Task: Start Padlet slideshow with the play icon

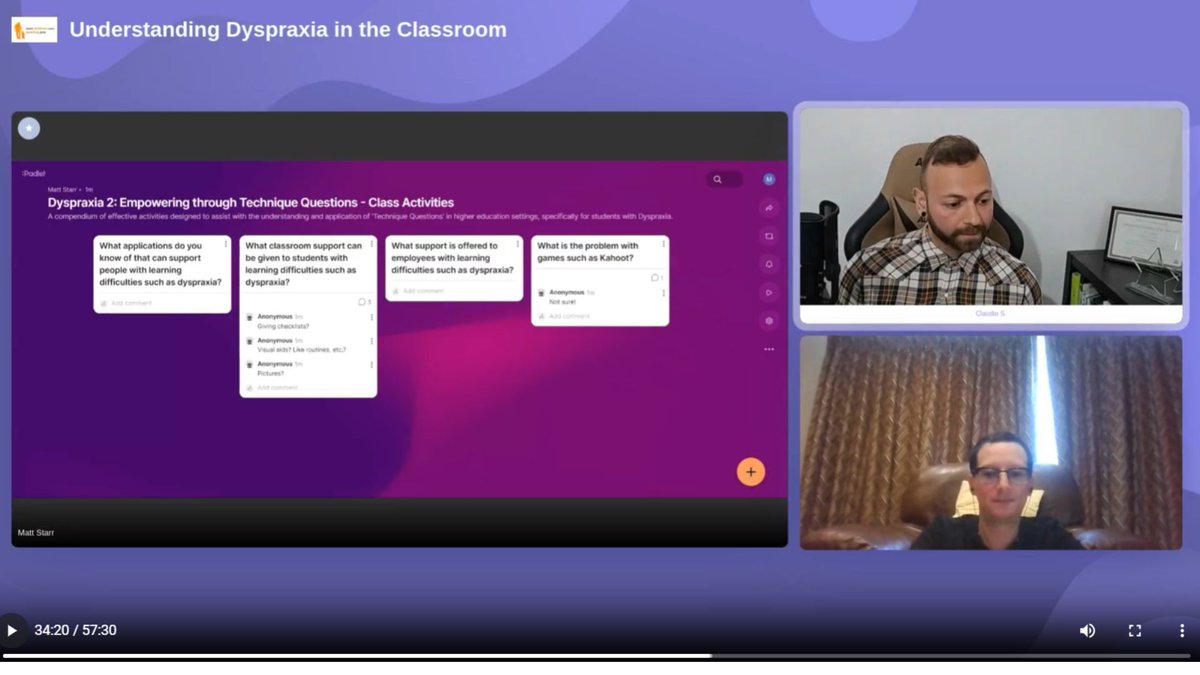Action: coord(769,292)
